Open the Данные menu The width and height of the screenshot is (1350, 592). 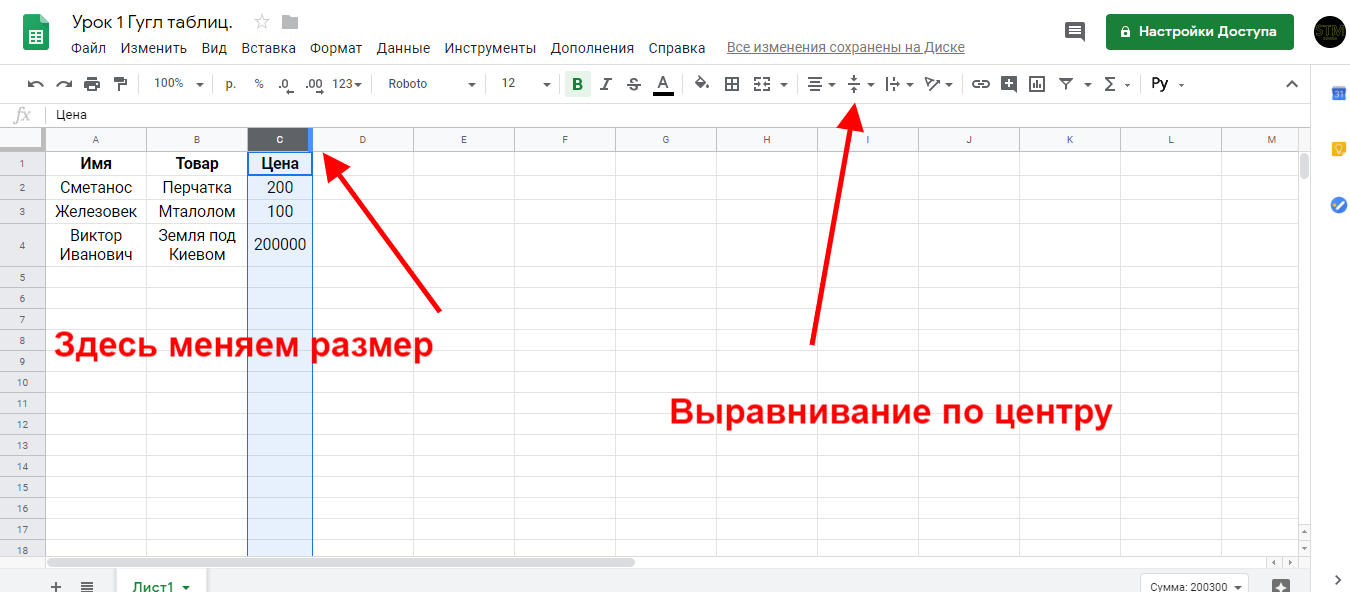(x=403, y=48)
